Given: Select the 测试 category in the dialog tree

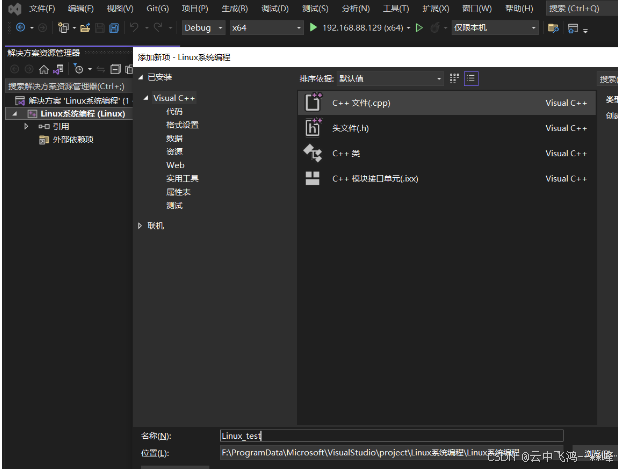Looking at the screenshot, I should [174, 205].
